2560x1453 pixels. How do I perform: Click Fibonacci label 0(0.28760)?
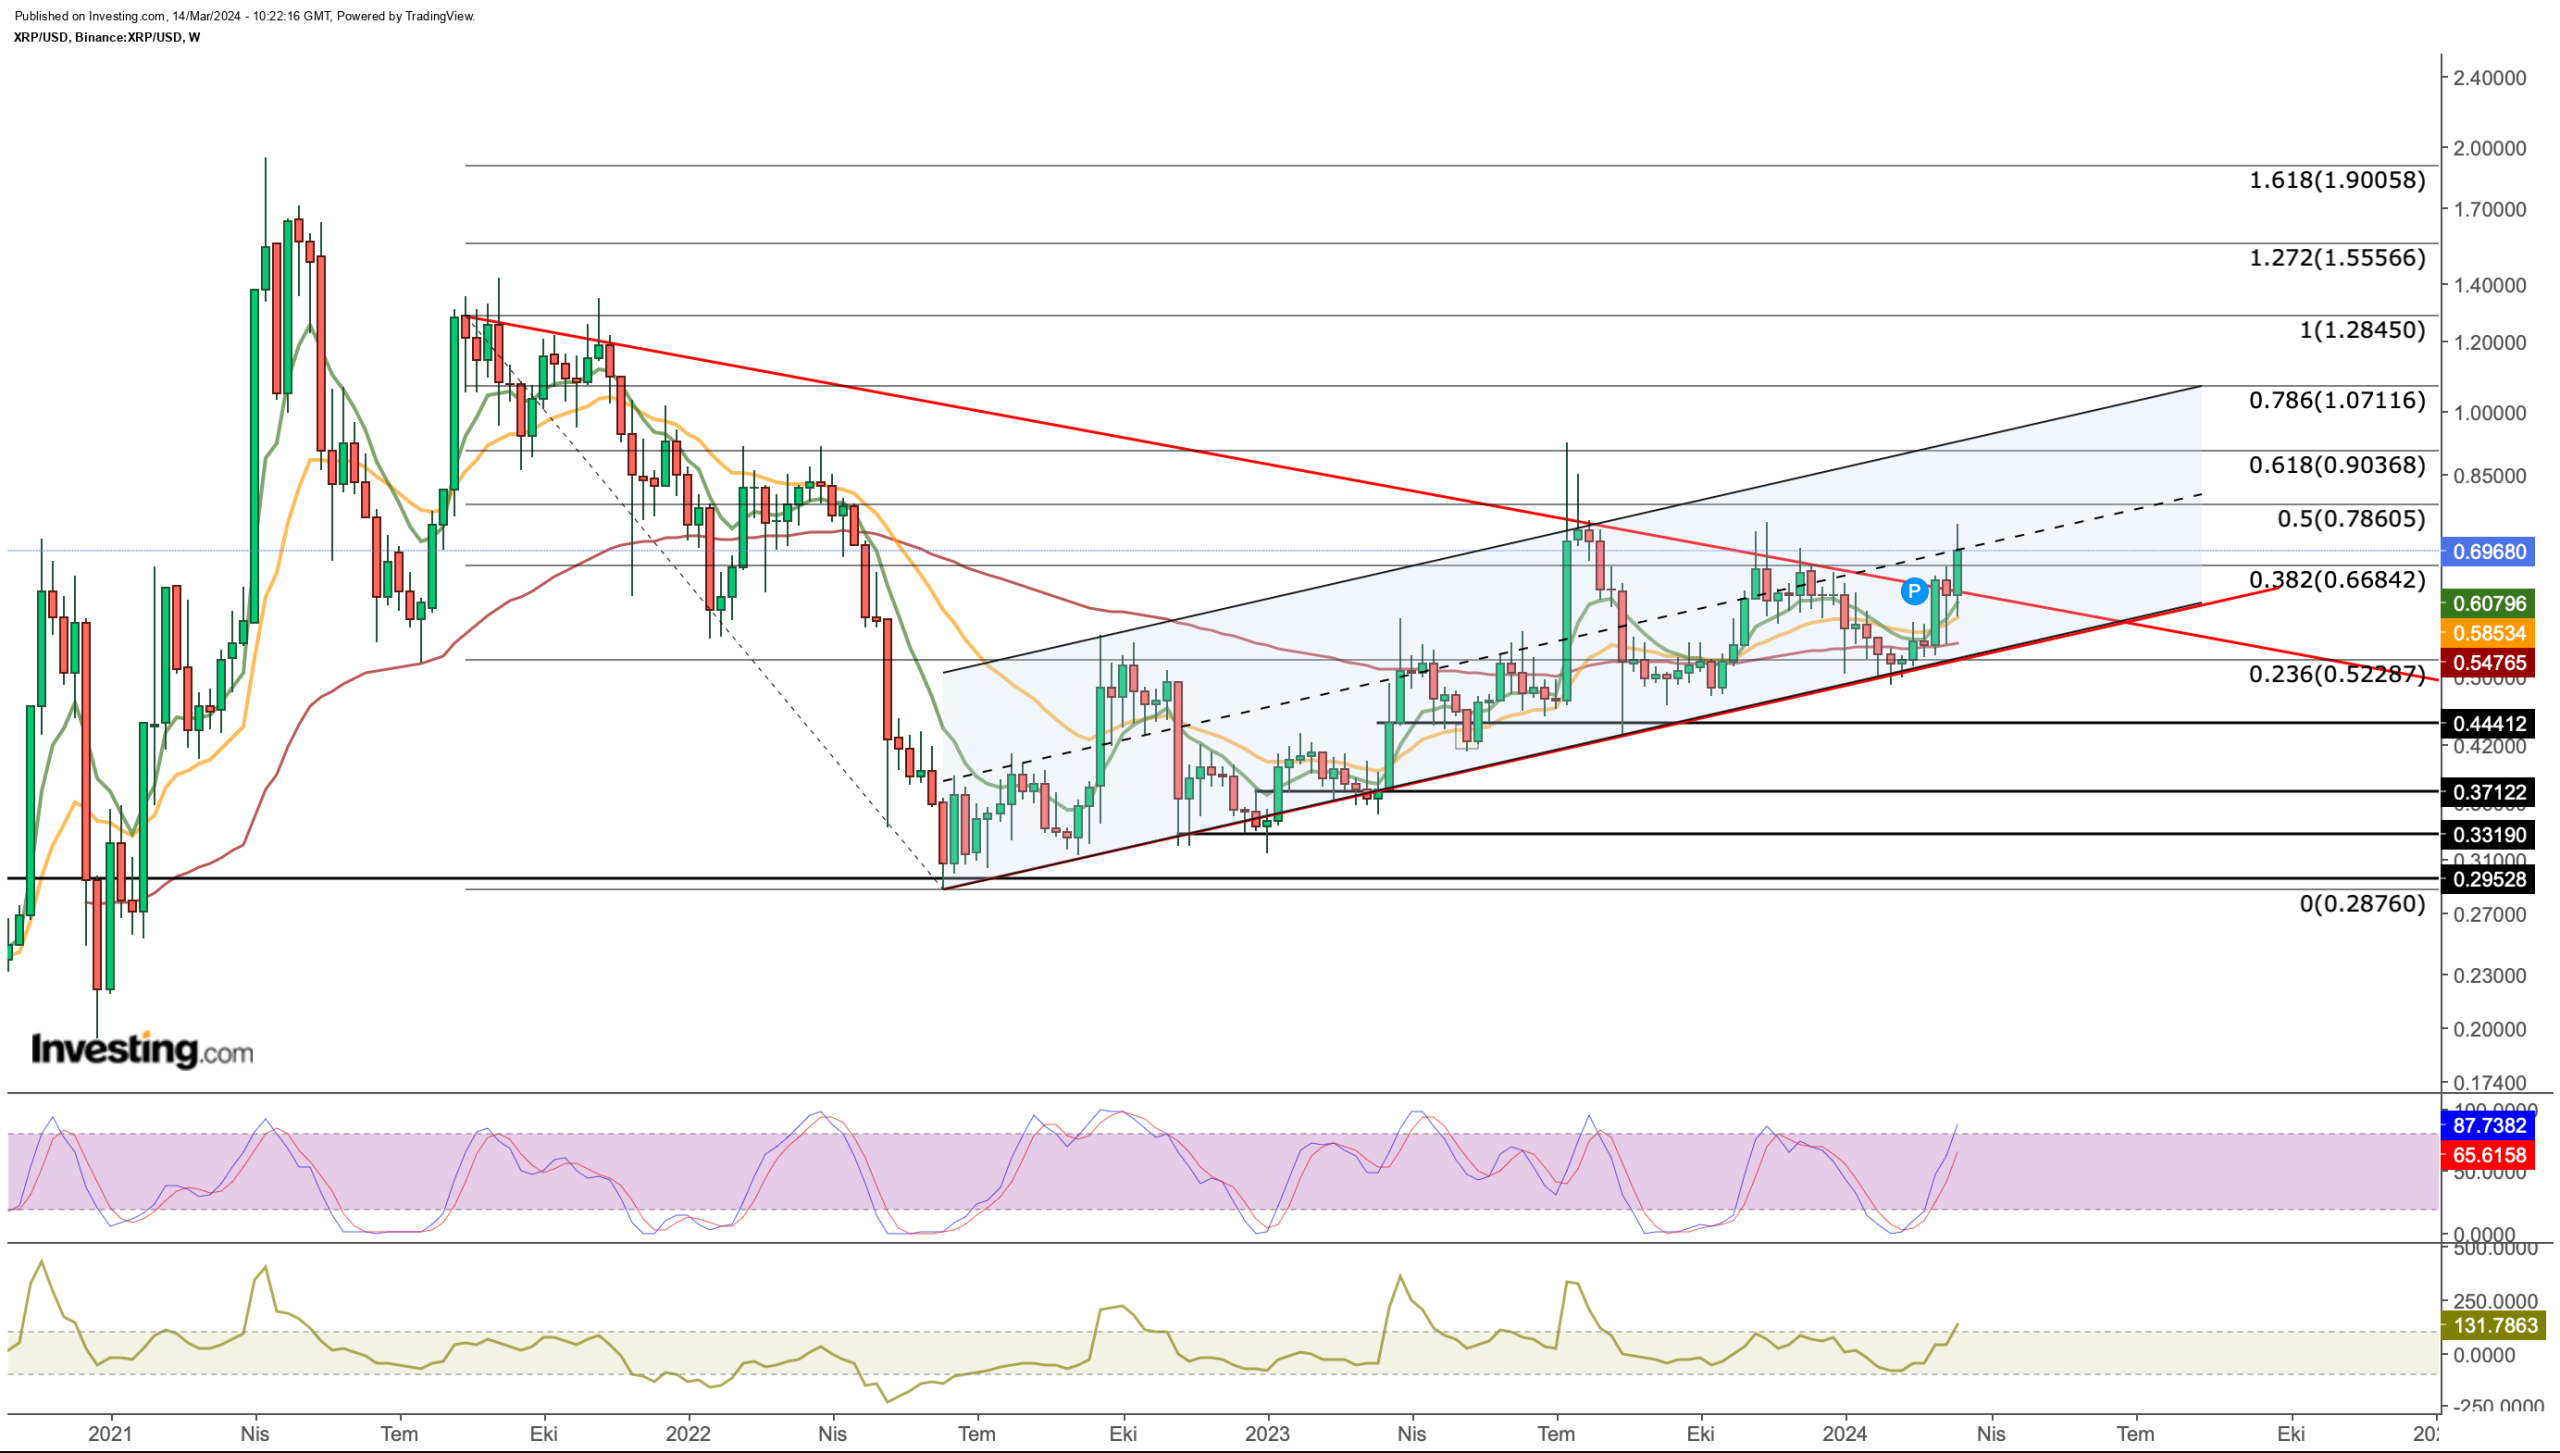coord(2362,904)
